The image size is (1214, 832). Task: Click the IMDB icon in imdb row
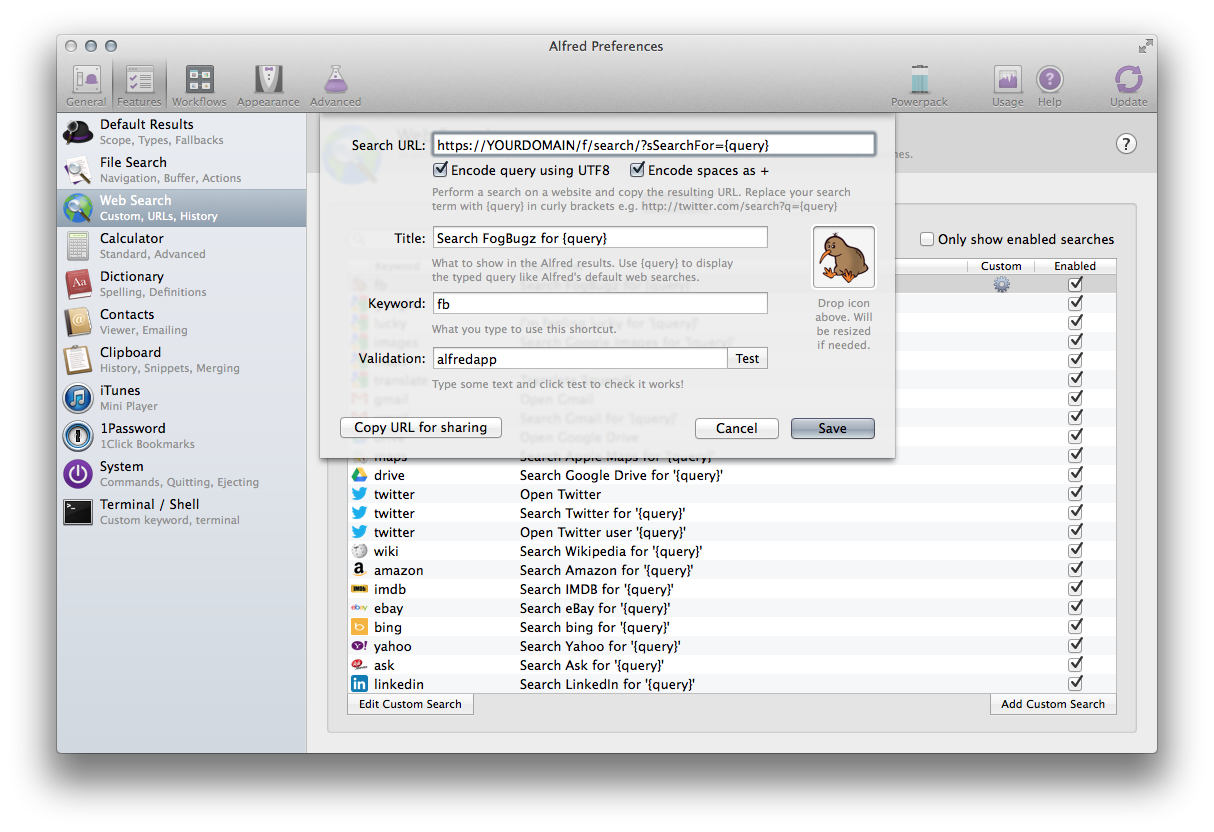(x=359, y=589)
